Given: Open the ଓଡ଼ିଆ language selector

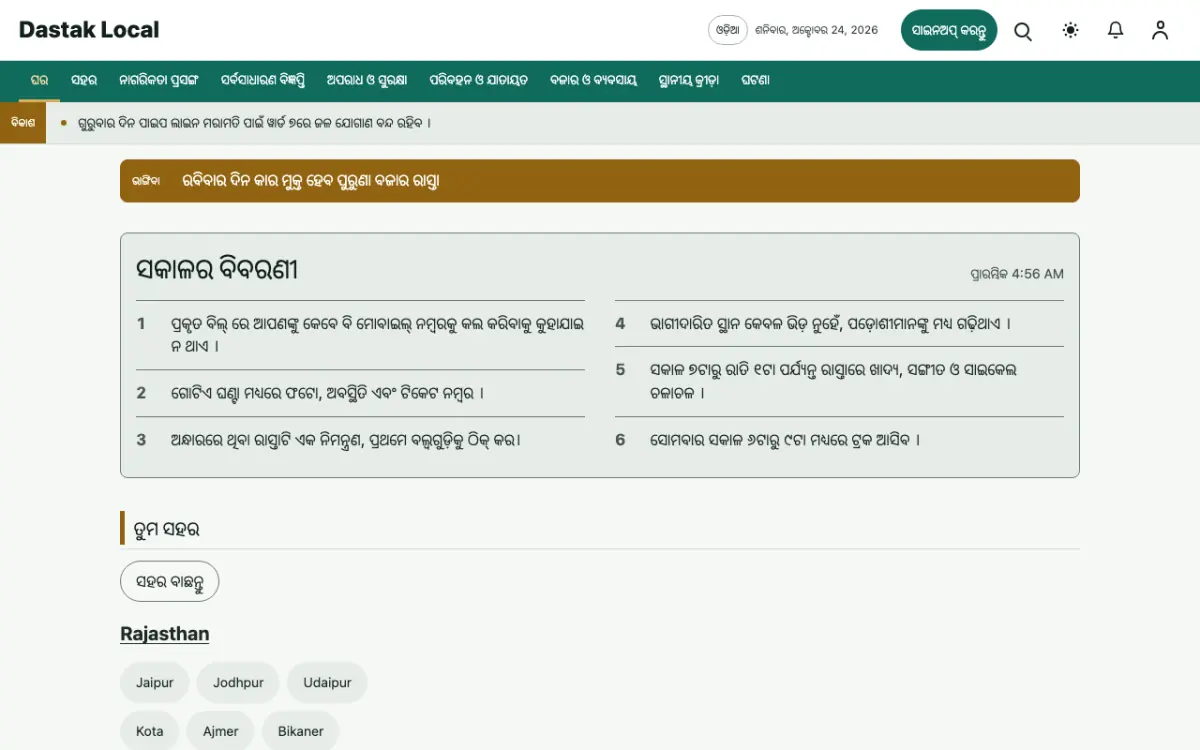Looking at the screenshot, I should pos(728,30).
